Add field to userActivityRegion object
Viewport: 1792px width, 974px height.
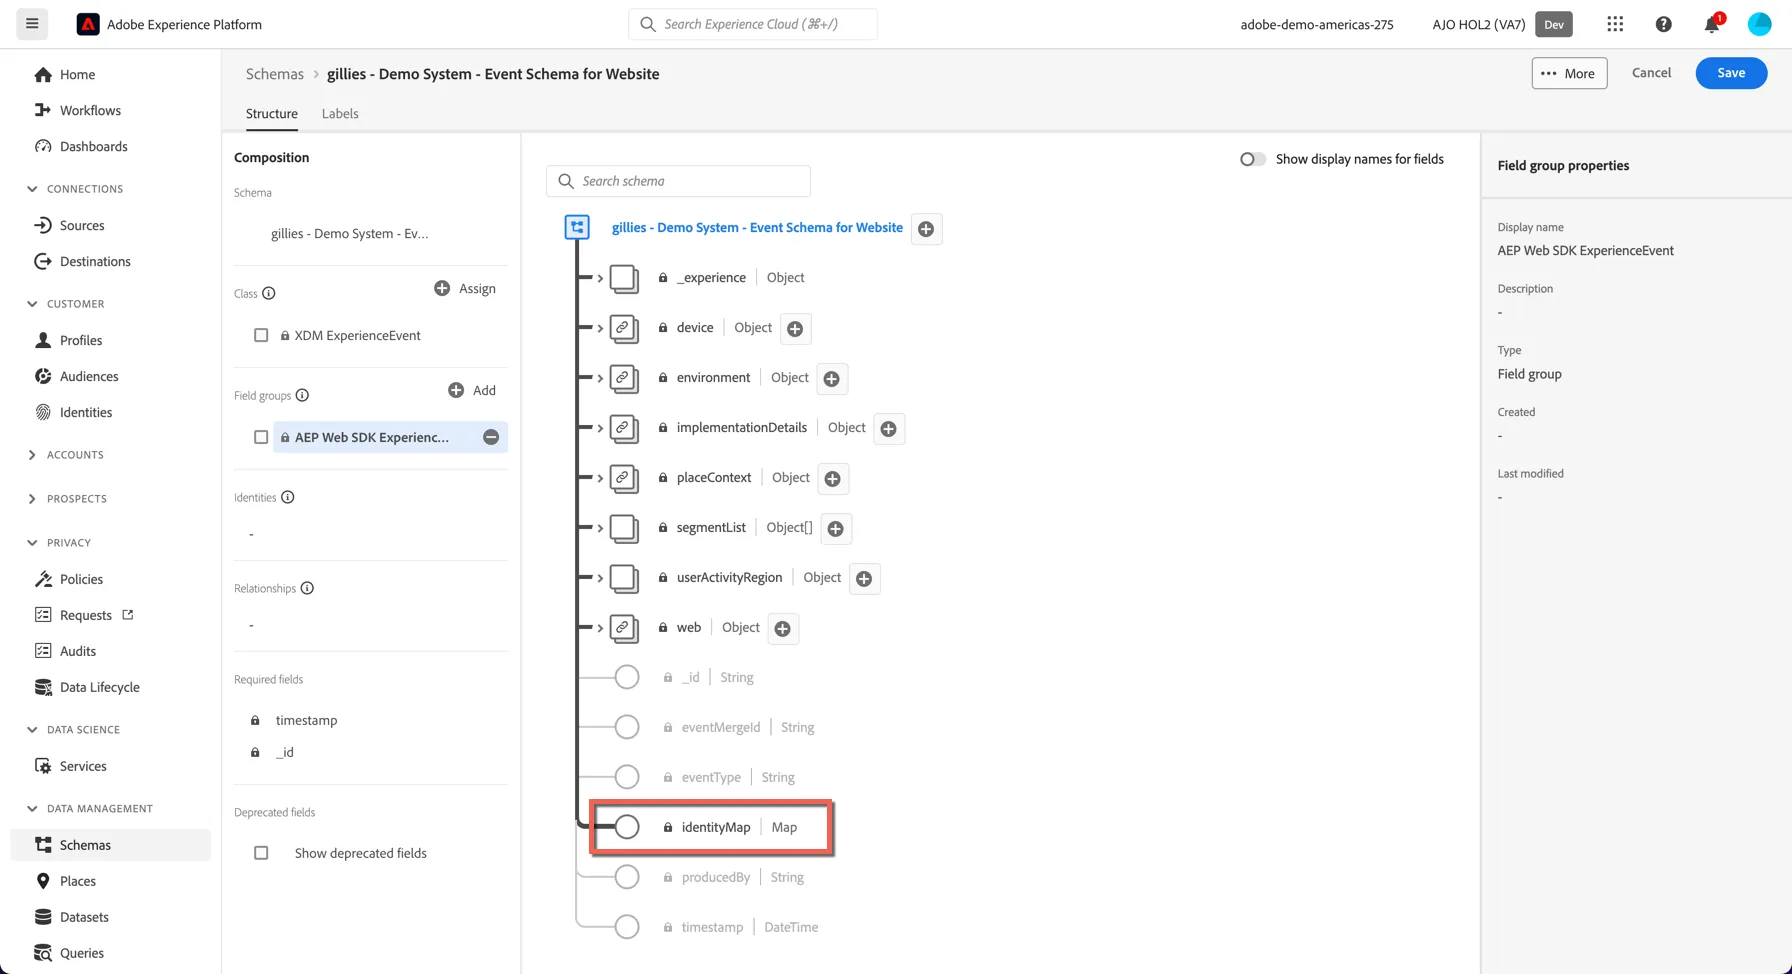pos(864,578)
